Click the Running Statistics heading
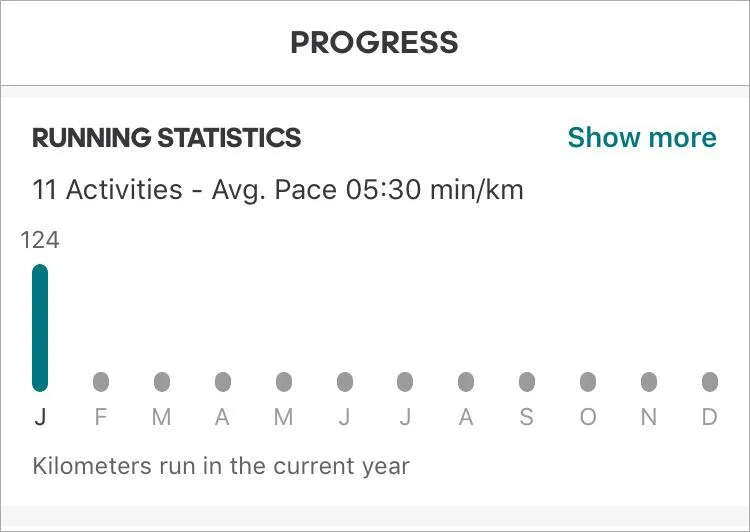Viewport: 750px width, 532px height. (167, 138)
